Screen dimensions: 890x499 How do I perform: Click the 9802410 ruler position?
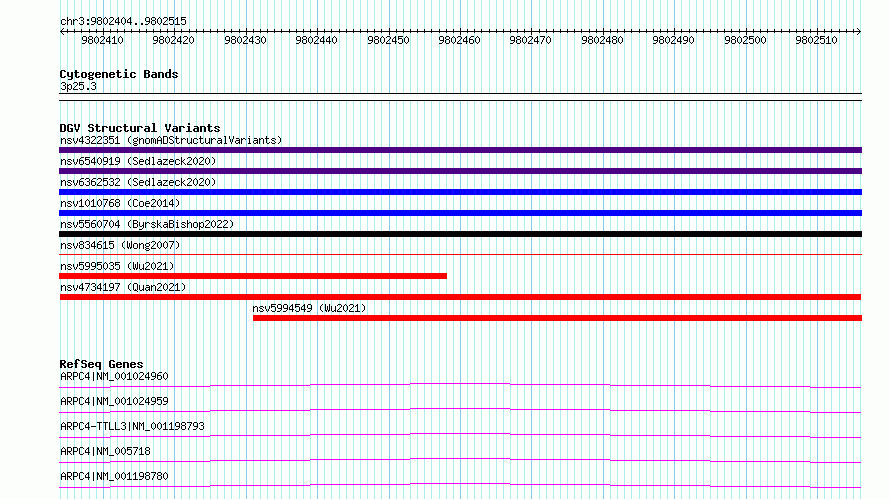(102, 40)
